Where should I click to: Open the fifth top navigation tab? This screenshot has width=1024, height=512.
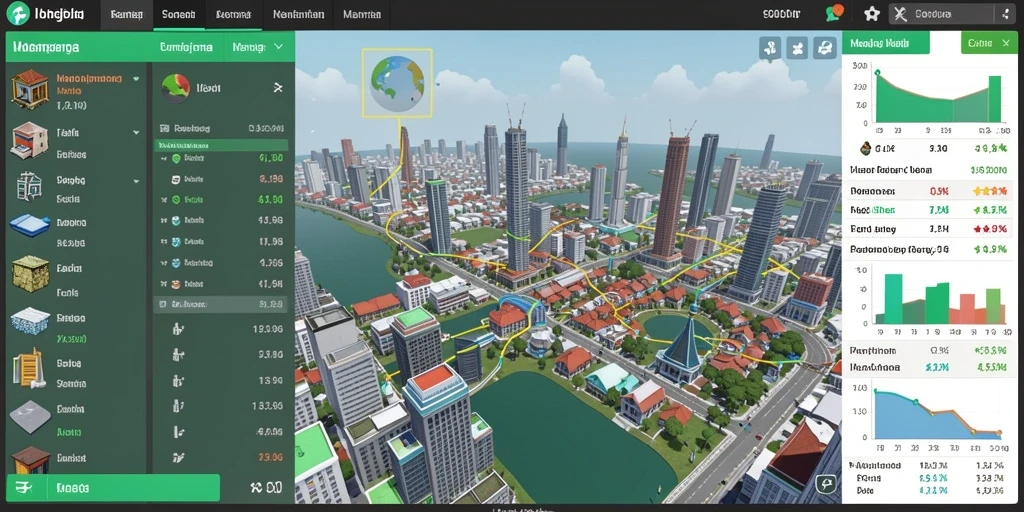[x=361, y=14]
